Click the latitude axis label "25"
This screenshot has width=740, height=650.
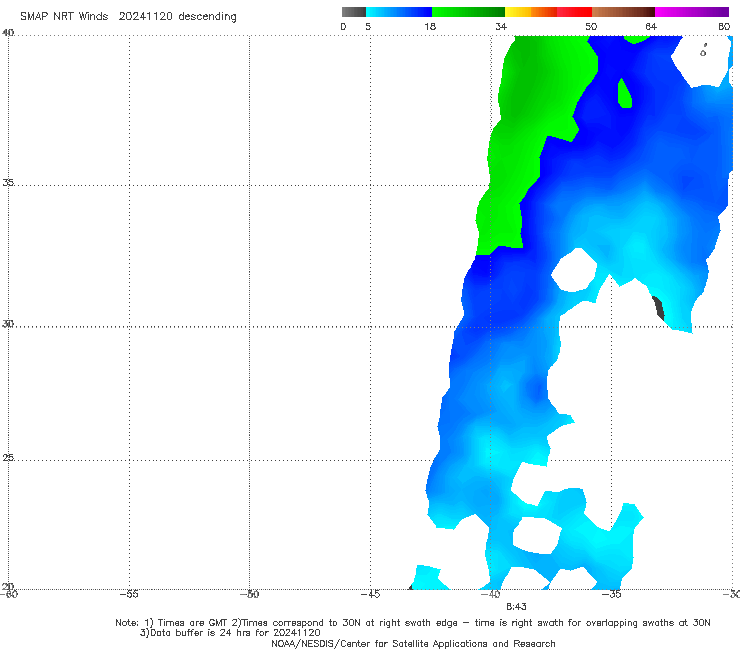click(x=8, y=458)
